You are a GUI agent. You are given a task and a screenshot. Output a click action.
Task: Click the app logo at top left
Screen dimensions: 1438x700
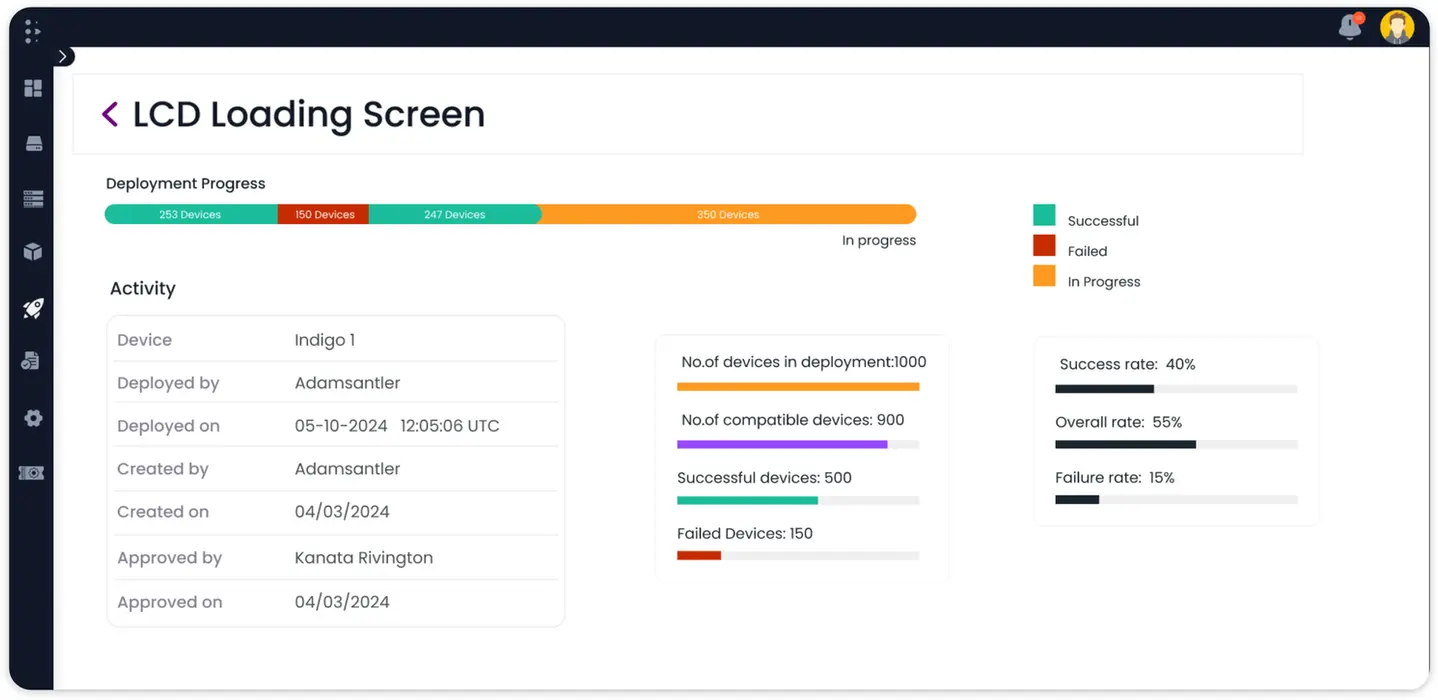[x=32, y=31]
